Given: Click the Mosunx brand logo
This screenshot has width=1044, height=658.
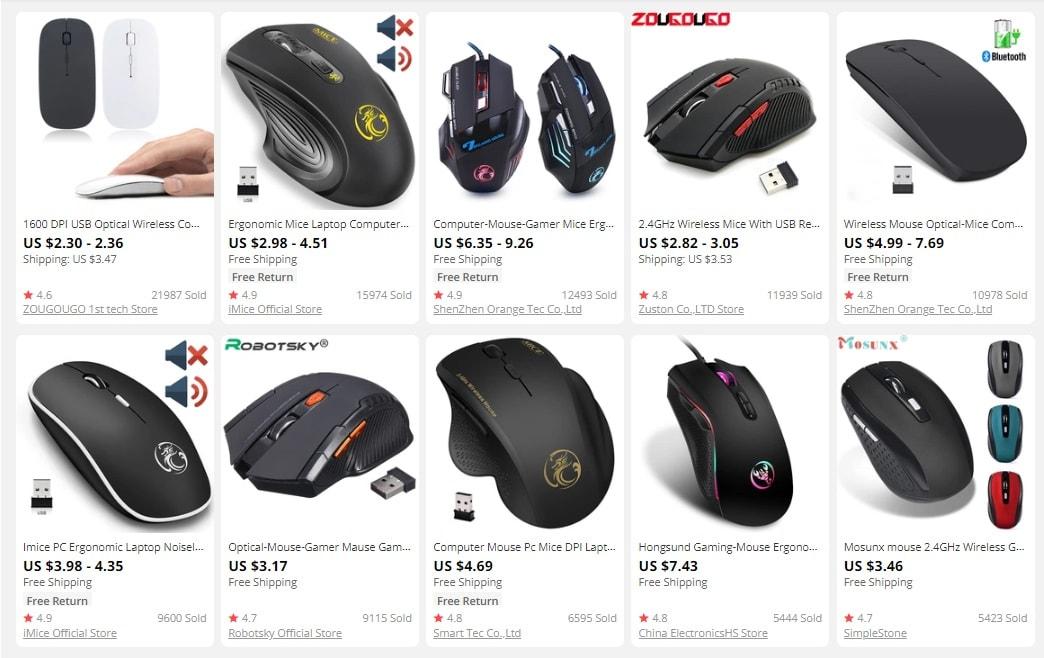Looking at the screenshot, I should click(x=872, y=343).
